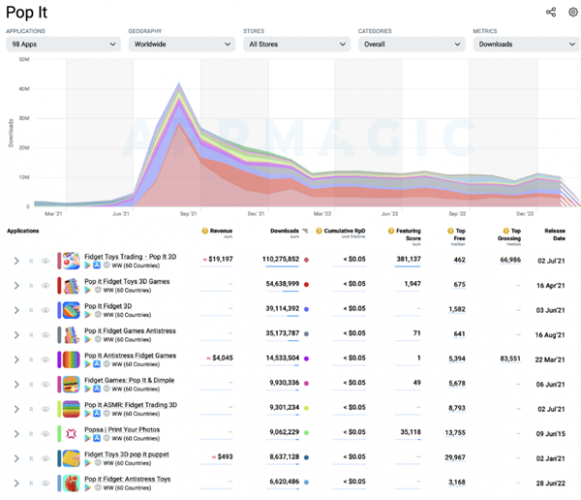This screenshot has height=500, width=581.
Task: Click the Pop it Fidget Games Antistress app icon
Action: 71,335
